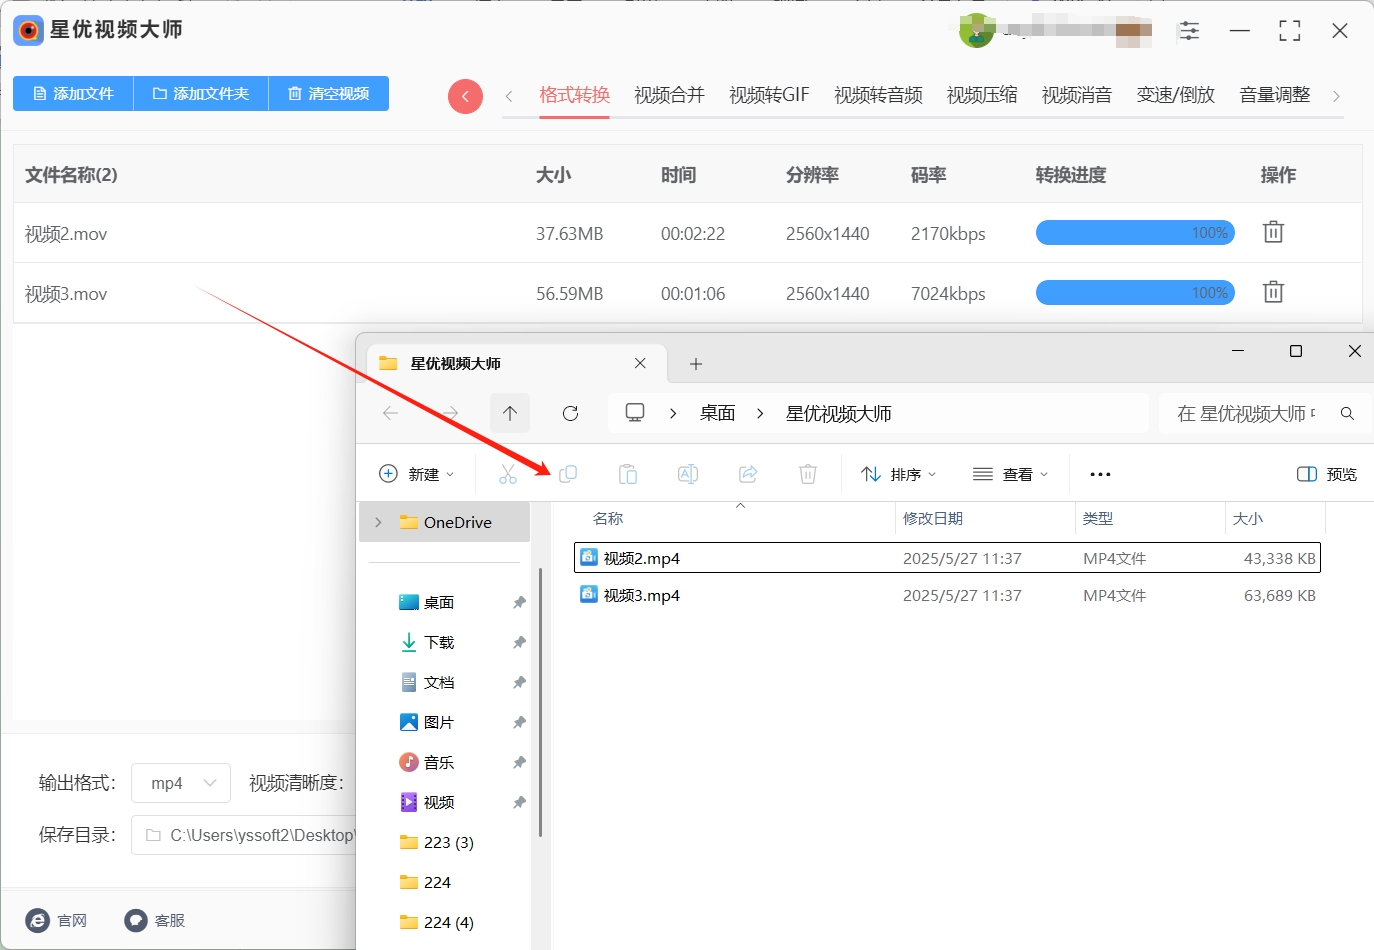The height and width of the screenshot is (950, 1374).
Task: Open a new Explorer tab with plus
Action: (696, 364)
